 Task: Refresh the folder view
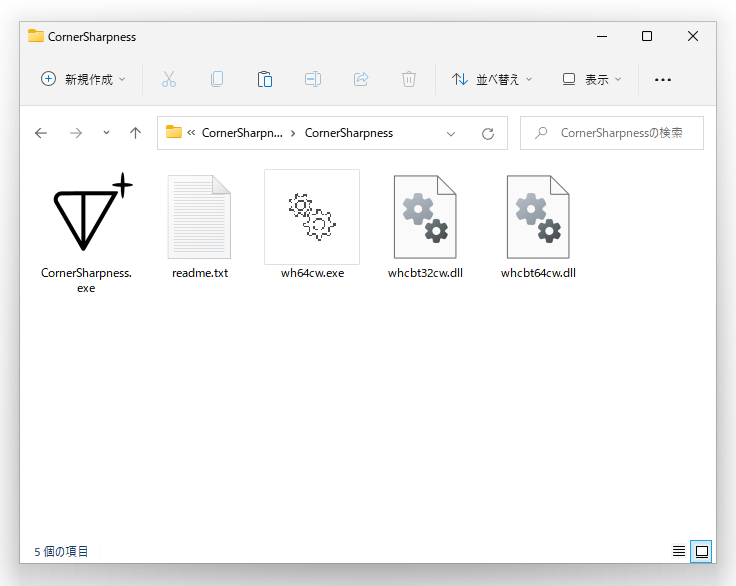pos(488,134)
